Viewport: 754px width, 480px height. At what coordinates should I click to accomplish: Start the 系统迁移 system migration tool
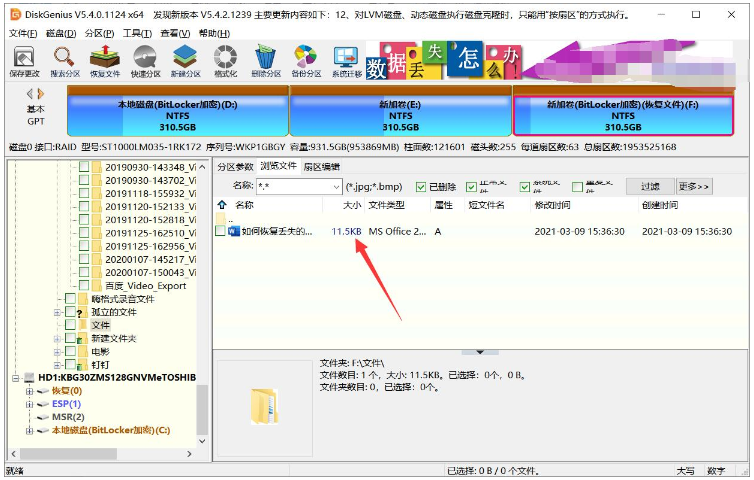[346, 61]
